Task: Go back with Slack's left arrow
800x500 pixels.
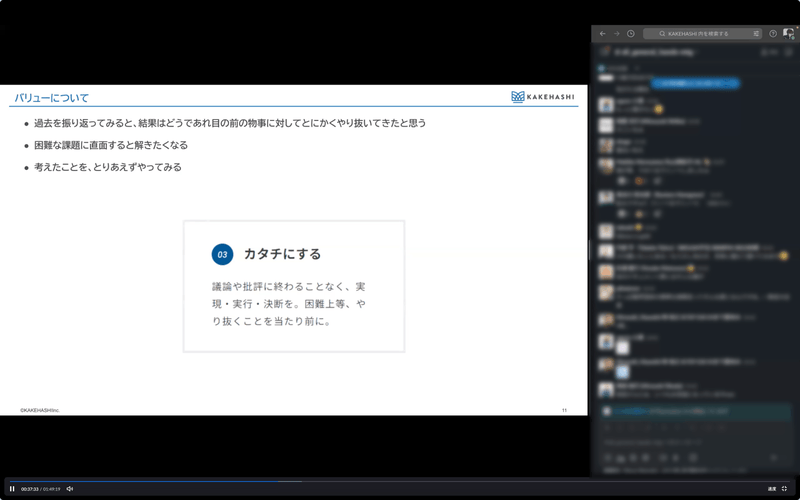Action: pos(603,34)
